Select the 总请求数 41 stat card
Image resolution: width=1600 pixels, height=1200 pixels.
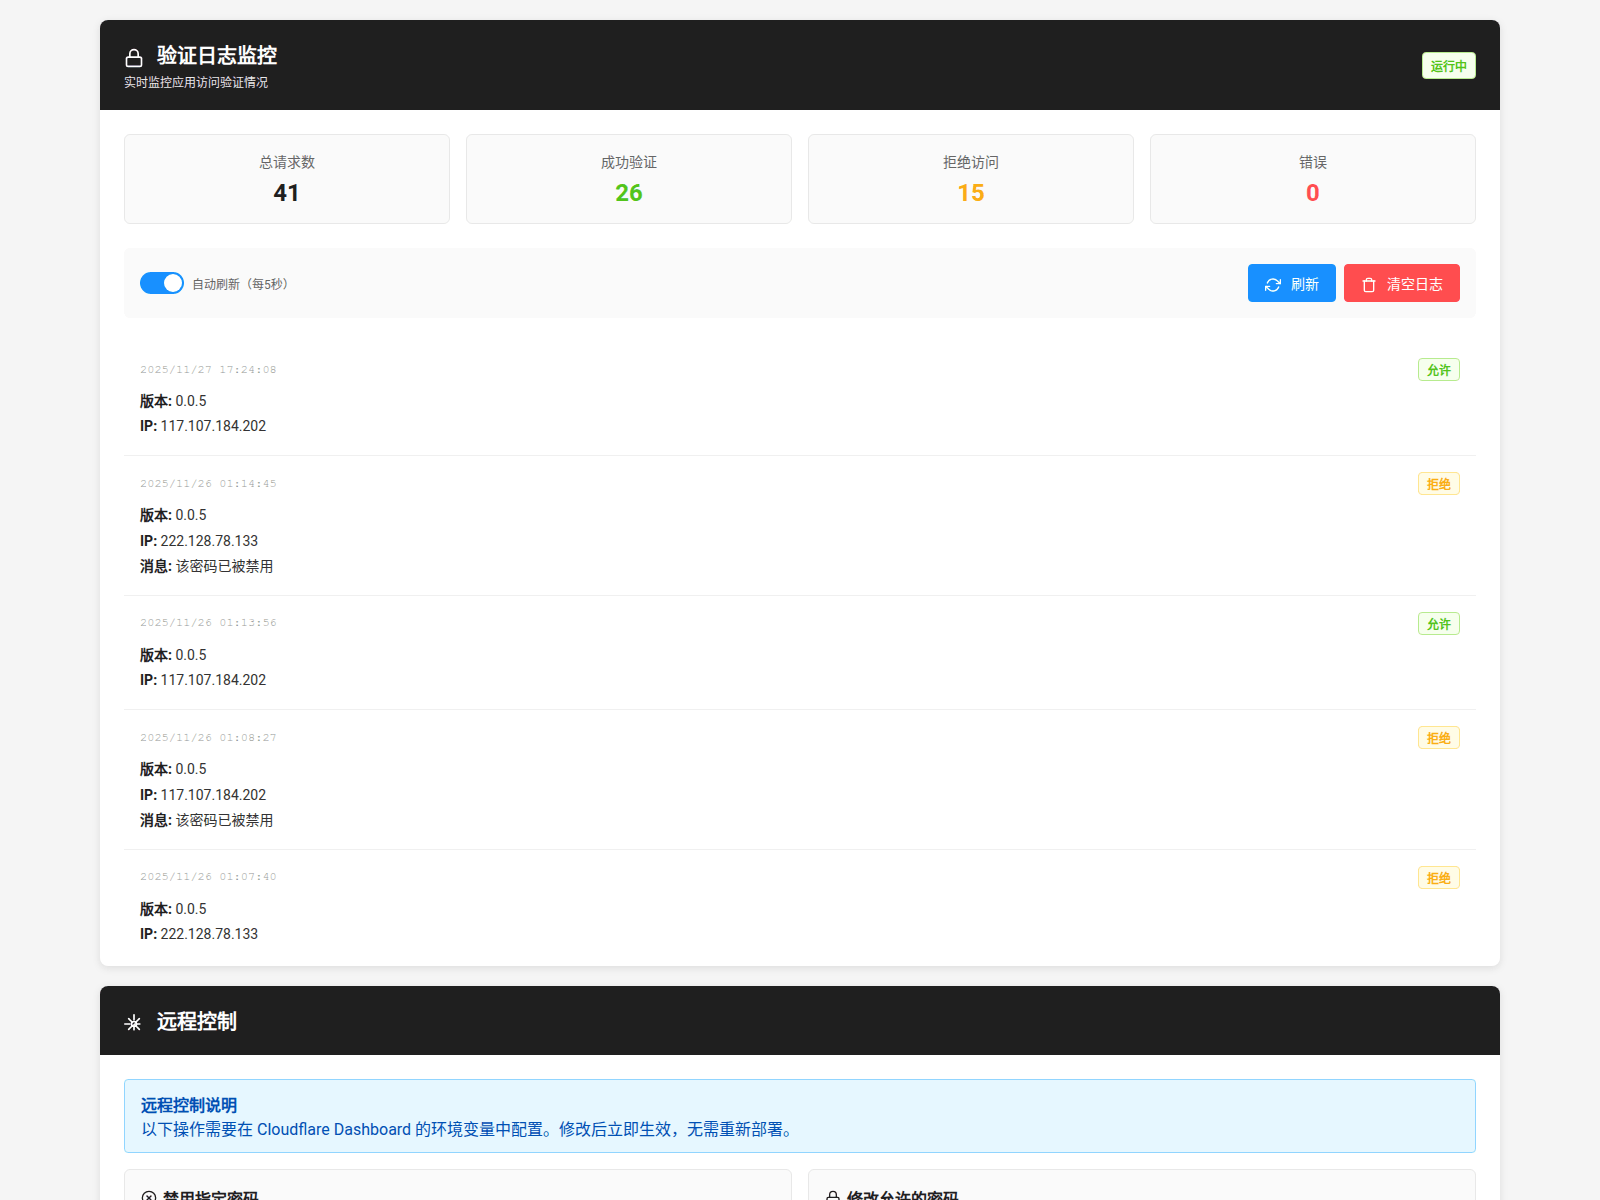287,179
